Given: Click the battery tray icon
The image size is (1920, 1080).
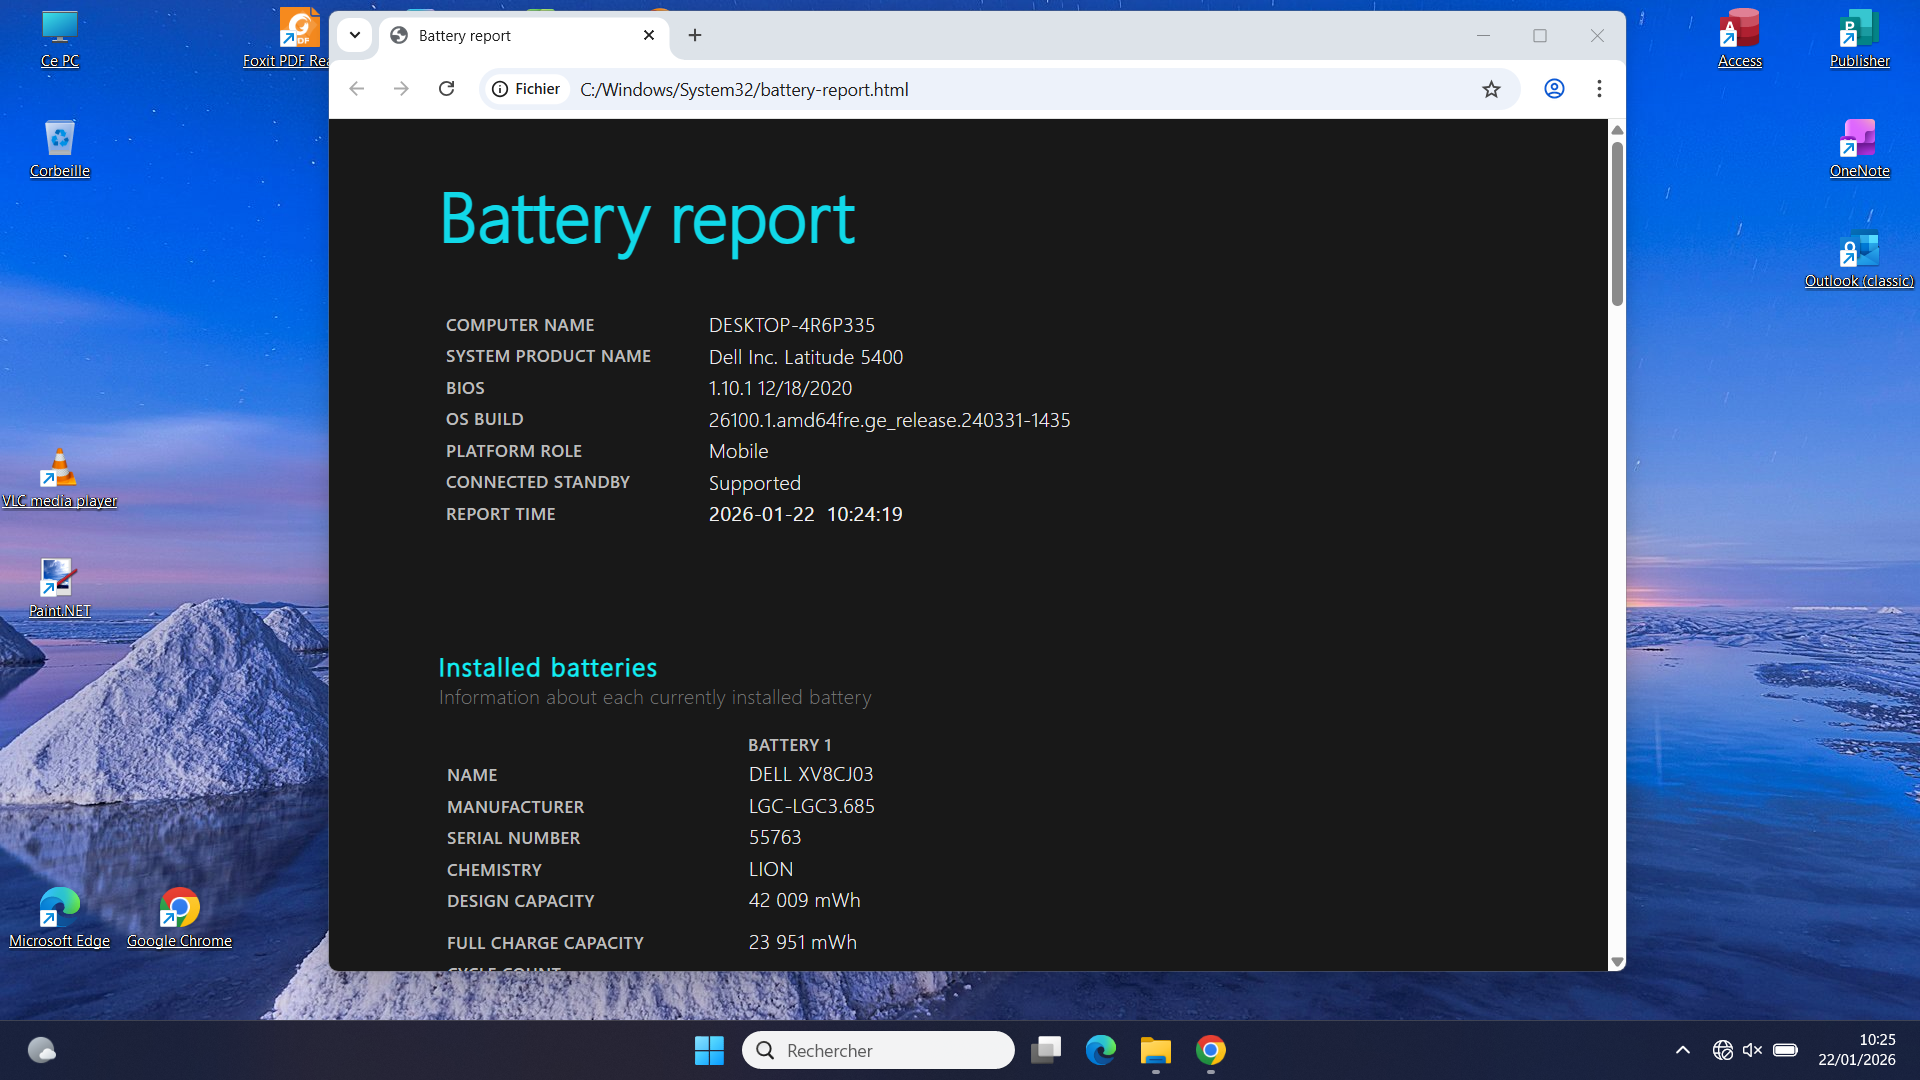Looking at the screenshot, I should (x=1786, y=1050).
